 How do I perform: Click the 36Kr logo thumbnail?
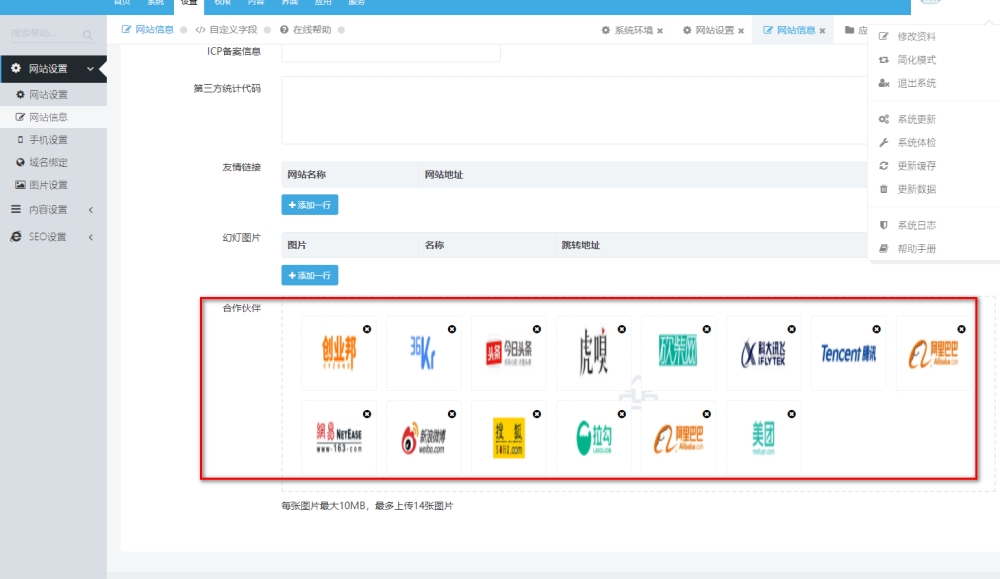coord(423,353)
